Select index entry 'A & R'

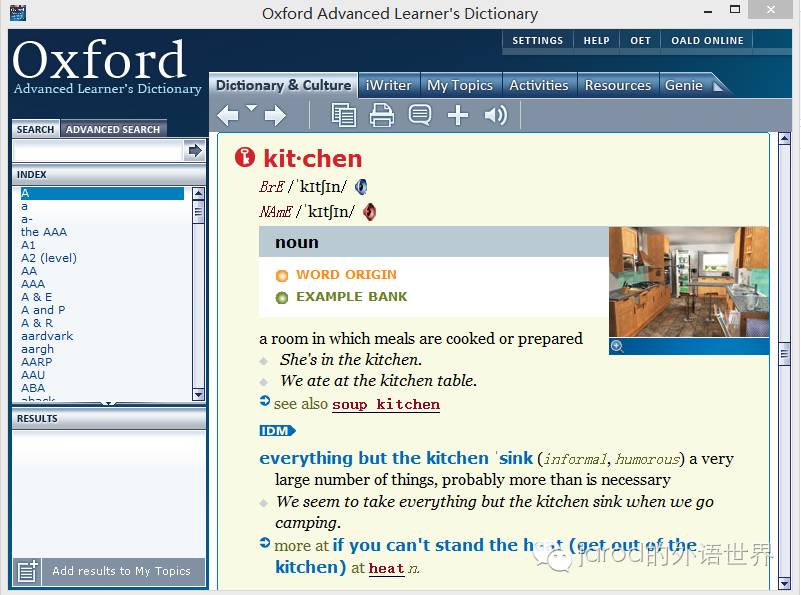tap(37, 323)
